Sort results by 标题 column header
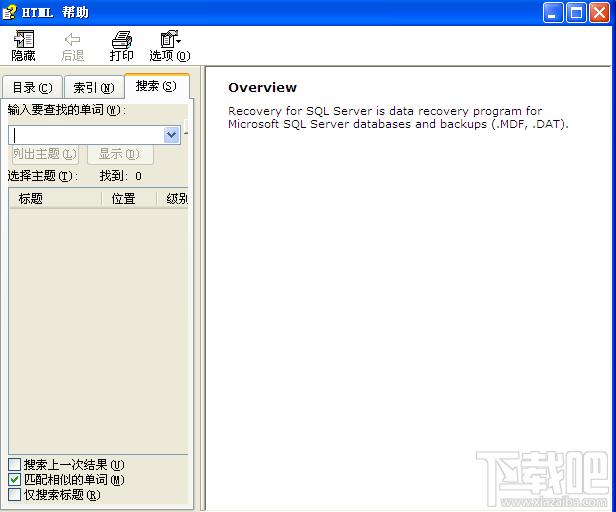 tap(55, 198)
